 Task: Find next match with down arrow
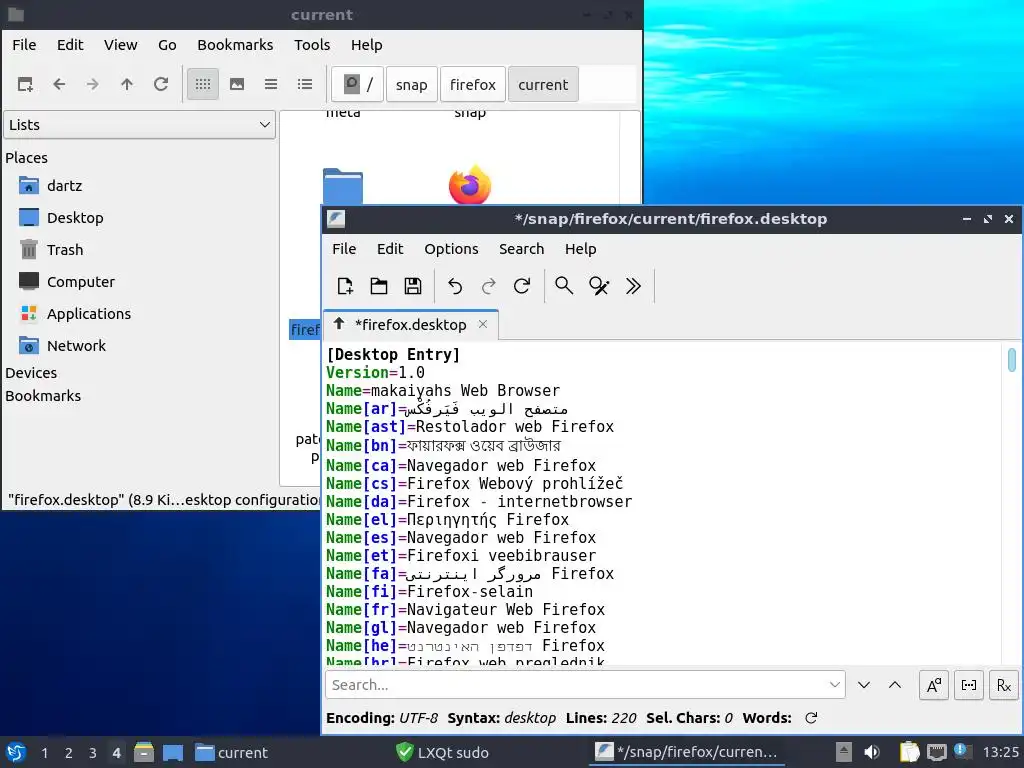click(x=864, y=685)
